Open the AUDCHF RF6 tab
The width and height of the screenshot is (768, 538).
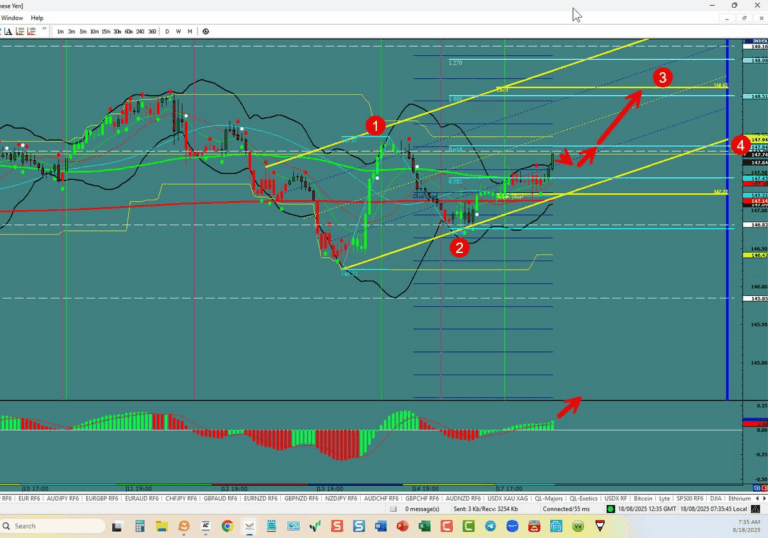click(382, 498)
